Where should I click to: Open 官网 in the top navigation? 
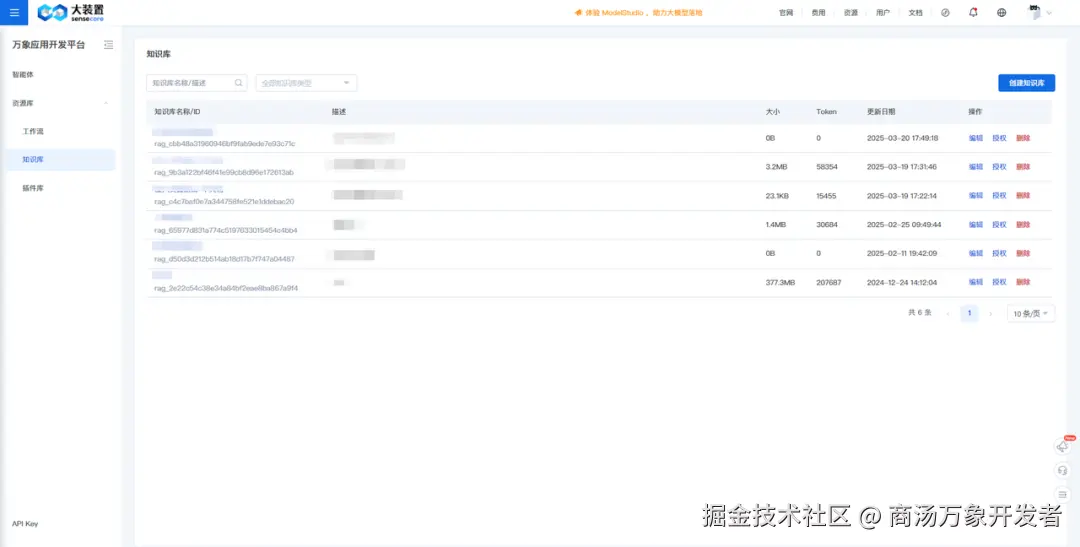(786, 12)
